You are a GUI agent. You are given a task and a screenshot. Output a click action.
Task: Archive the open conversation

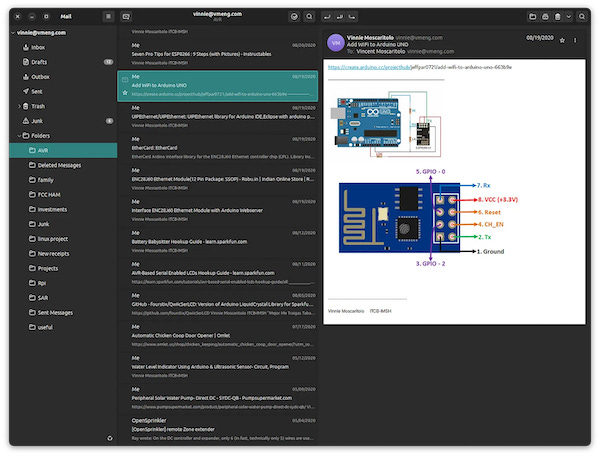click(545, 16)
